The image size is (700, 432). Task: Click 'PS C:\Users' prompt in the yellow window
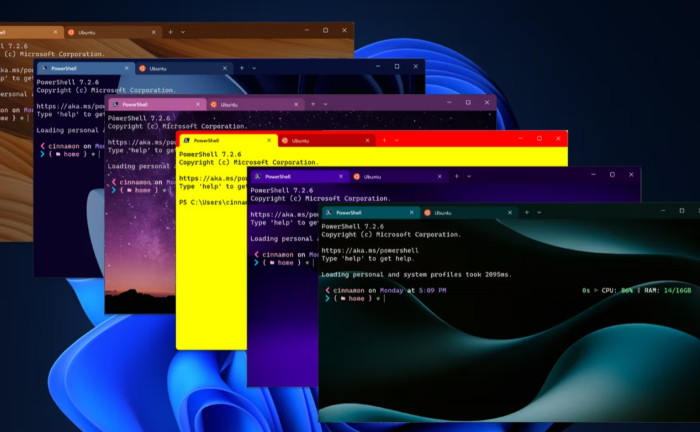tap(212, 203)
